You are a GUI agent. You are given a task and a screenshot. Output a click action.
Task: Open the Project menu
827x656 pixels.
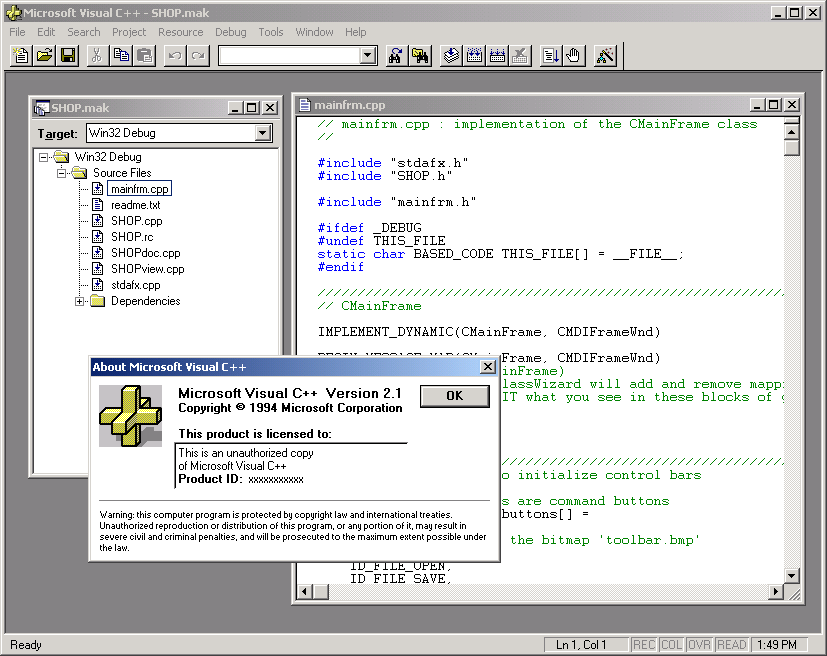[129, 32]
